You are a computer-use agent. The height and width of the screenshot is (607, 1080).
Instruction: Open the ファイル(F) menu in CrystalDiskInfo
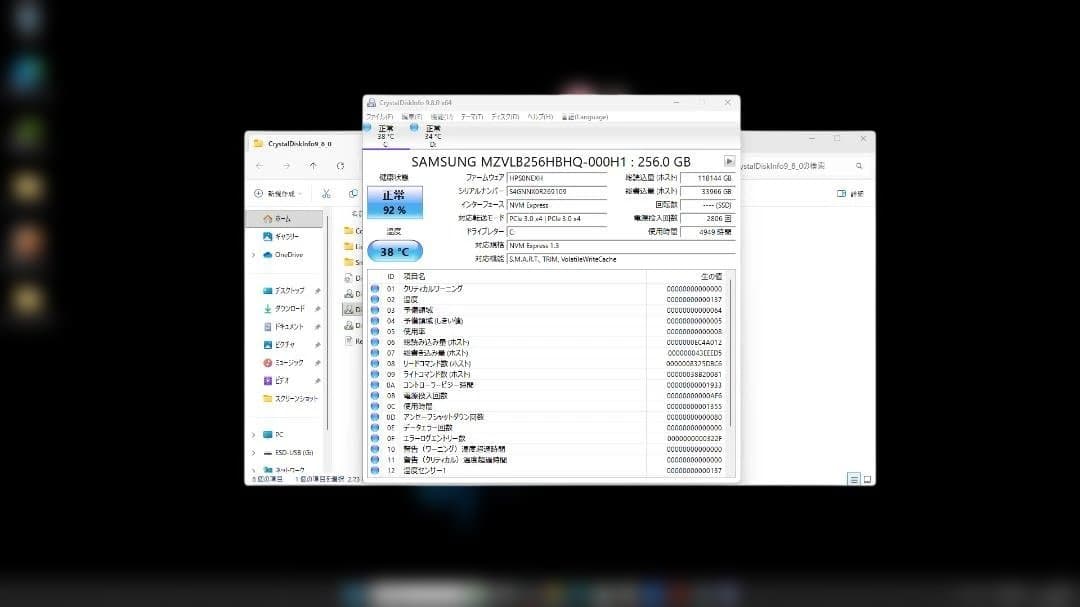coord(380,117)
